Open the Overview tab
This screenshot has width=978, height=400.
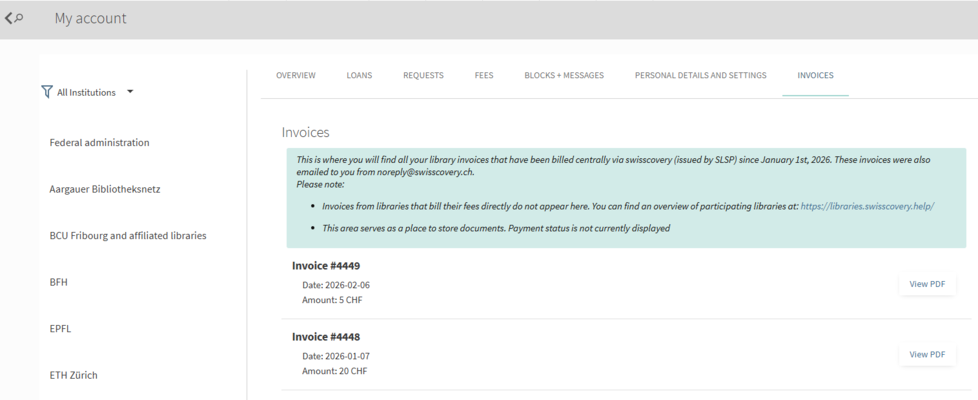click(x=296, y=75)
